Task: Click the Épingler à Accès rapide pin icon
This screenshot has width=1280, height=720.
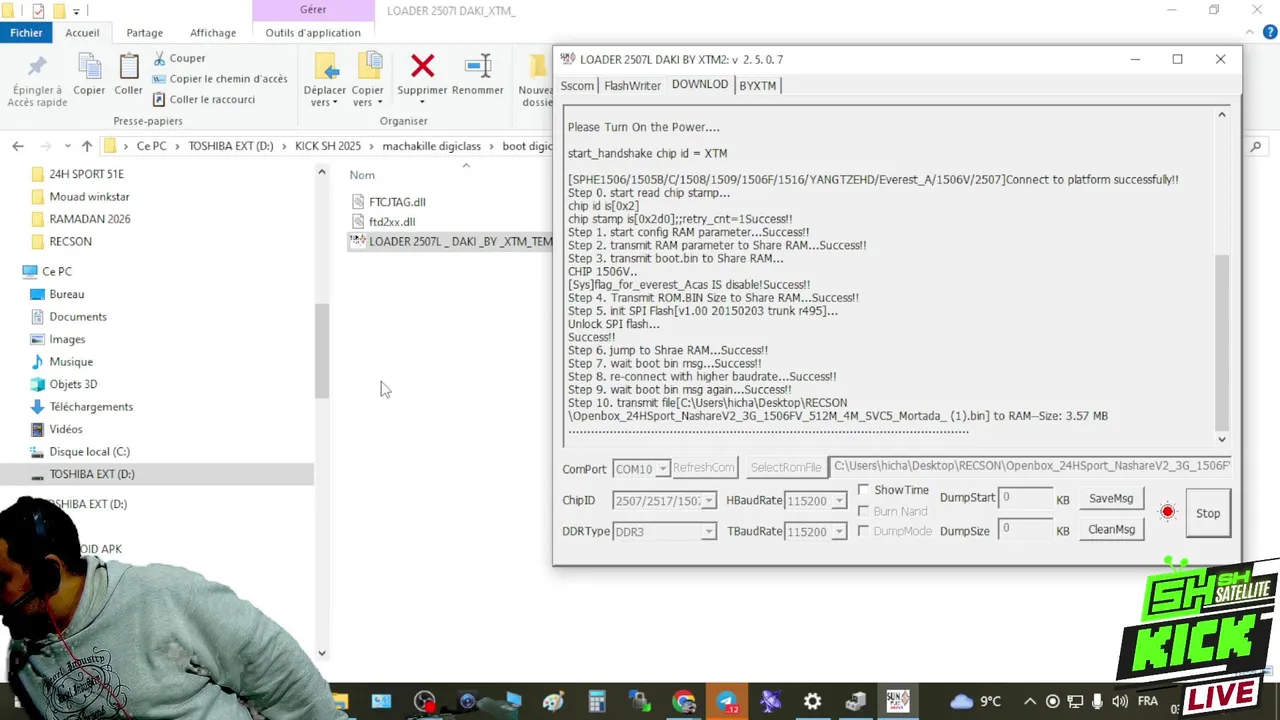Action: pos(37,67)
